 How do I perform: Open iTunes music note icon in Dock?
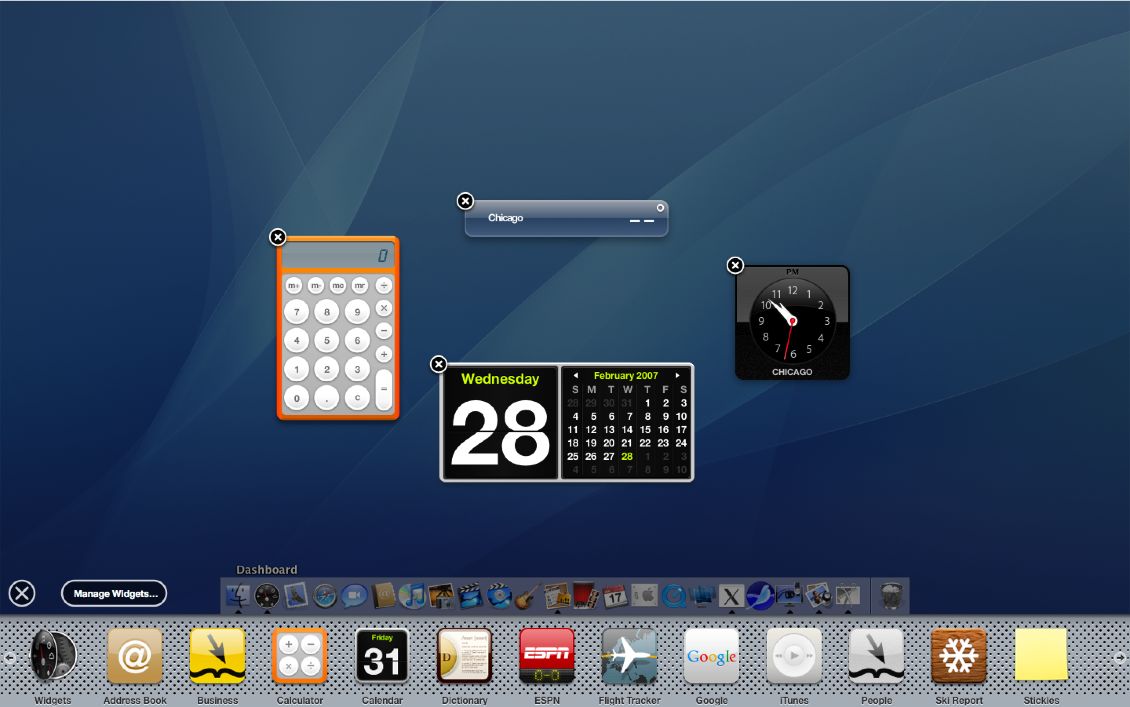coord(412,596)
